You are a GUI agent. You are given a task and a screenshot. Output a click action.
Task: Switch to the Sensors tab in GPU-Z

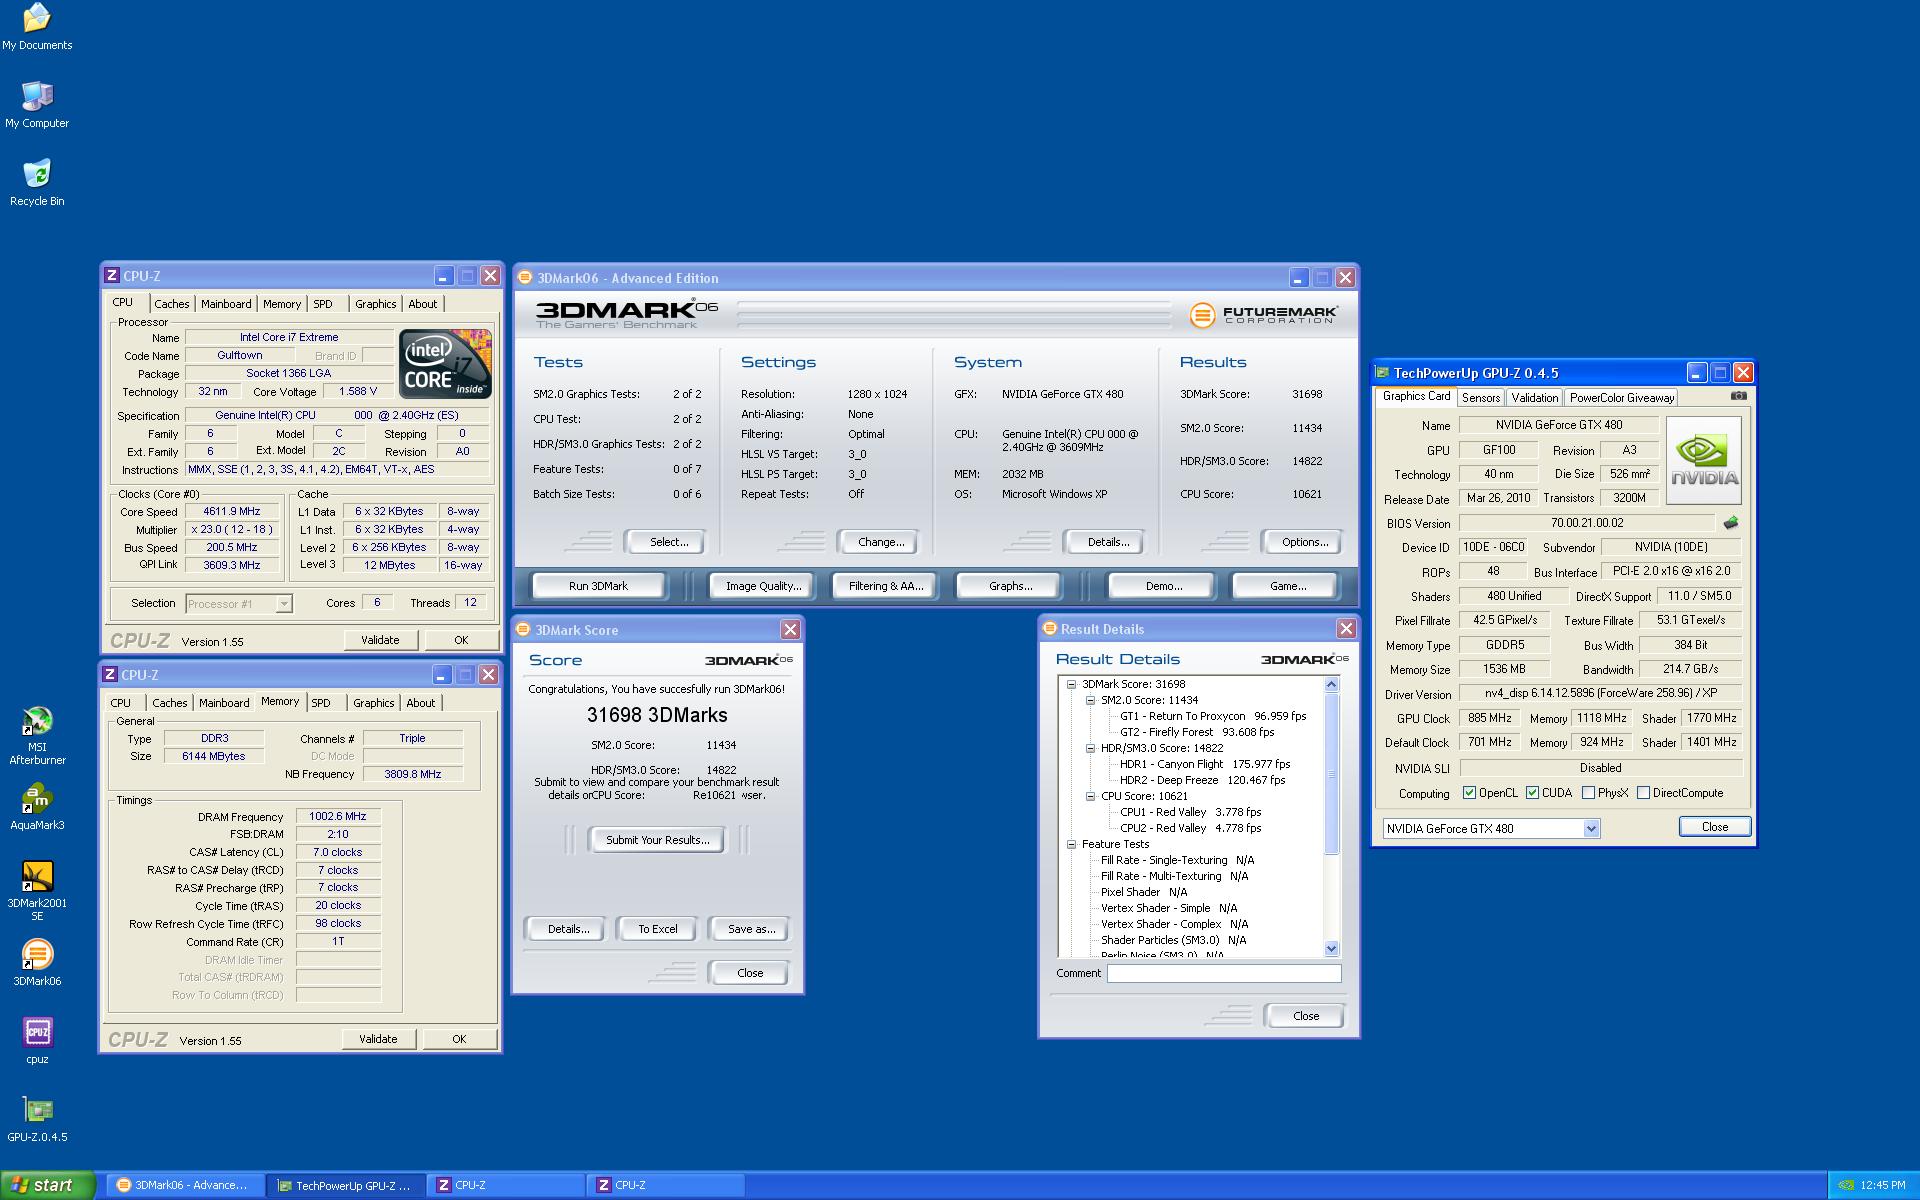pos(1481,398)
